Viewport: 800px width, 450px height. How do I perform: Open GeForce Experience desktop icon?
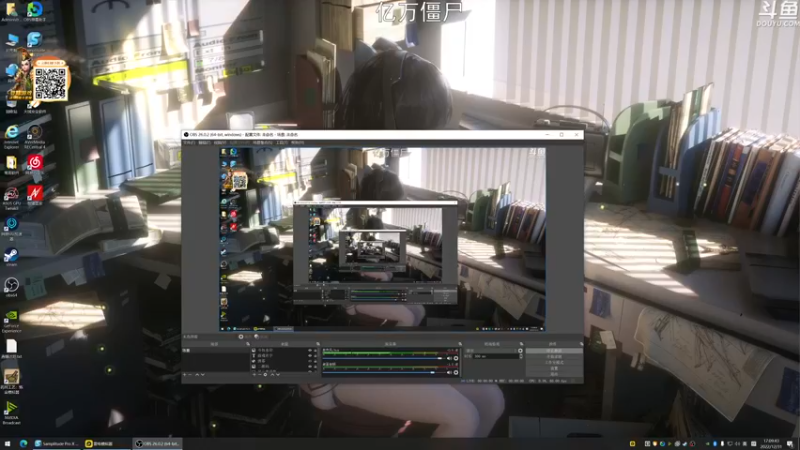[x=11, y=321]
